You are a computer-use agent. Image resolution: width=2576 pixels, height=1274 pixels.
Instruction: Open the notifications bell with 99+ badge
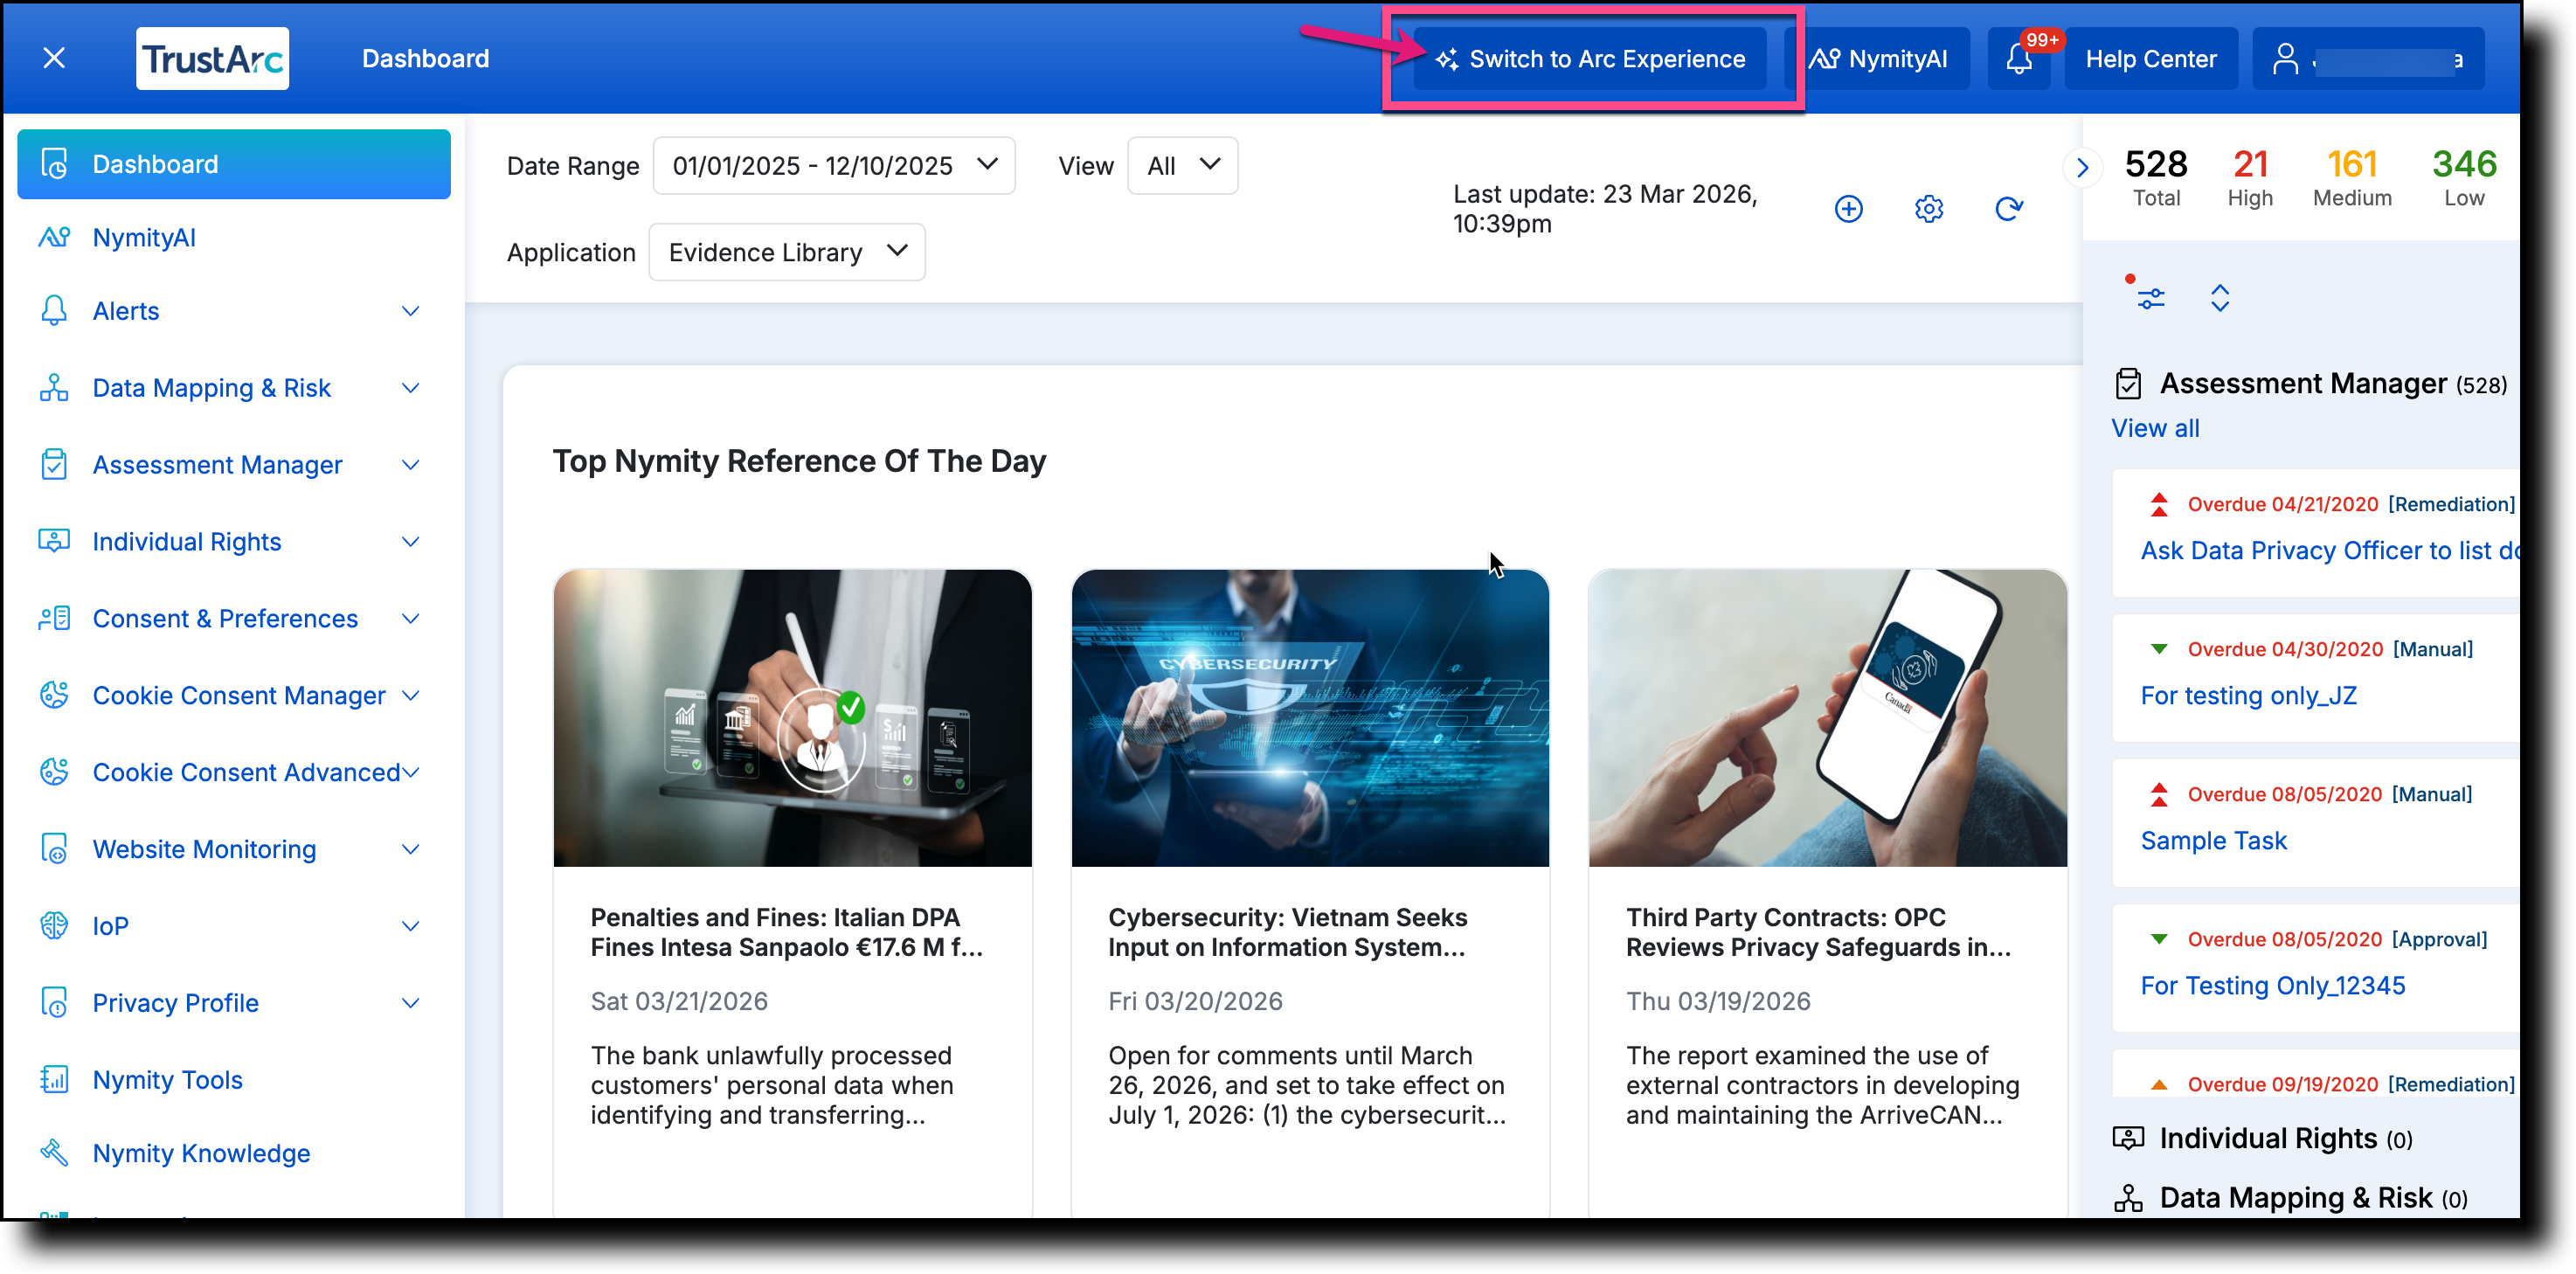2020,59
